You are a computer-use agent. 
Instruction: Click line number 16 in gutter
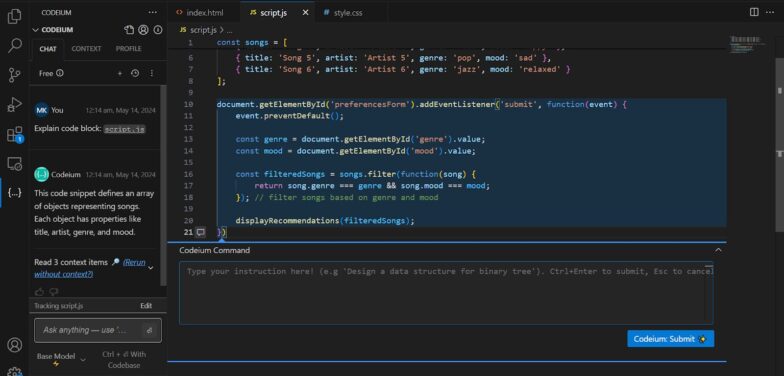[188, 174]
